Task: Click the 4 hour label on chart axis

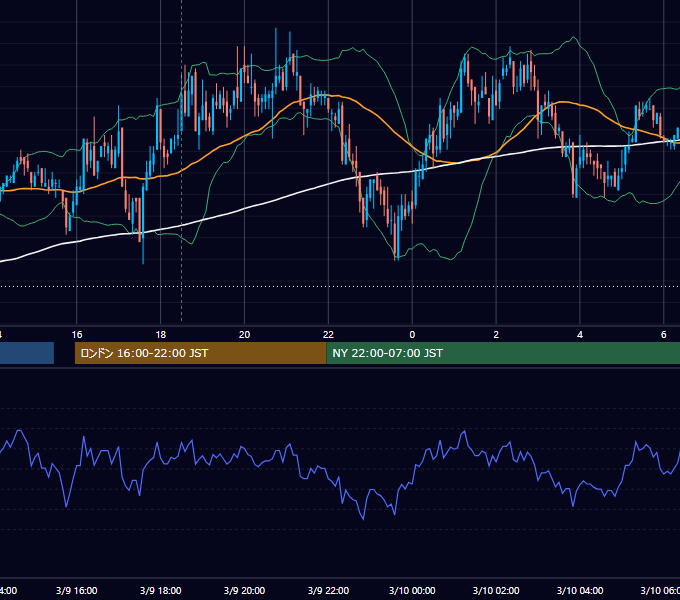Action: coord(580,335)
